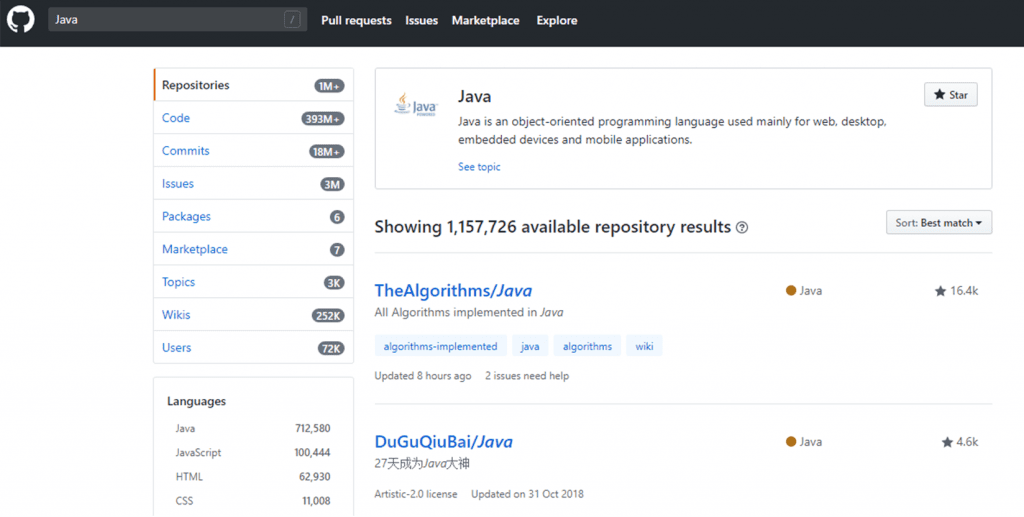Image resolution: width=1024 pixels, height=517 pixels.
Task: Click the star count on DuGuQiuBai/Java
Action: [959, 442]
